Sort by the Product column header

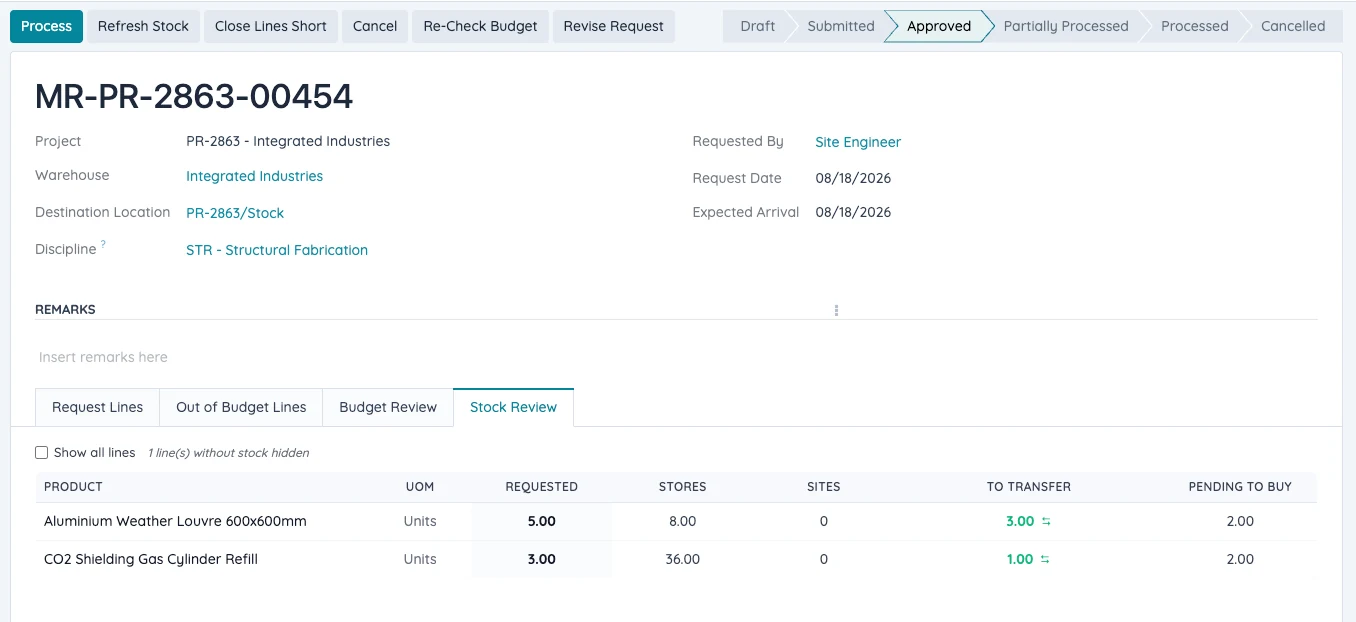pyautogui.click(x=73, y=487)
